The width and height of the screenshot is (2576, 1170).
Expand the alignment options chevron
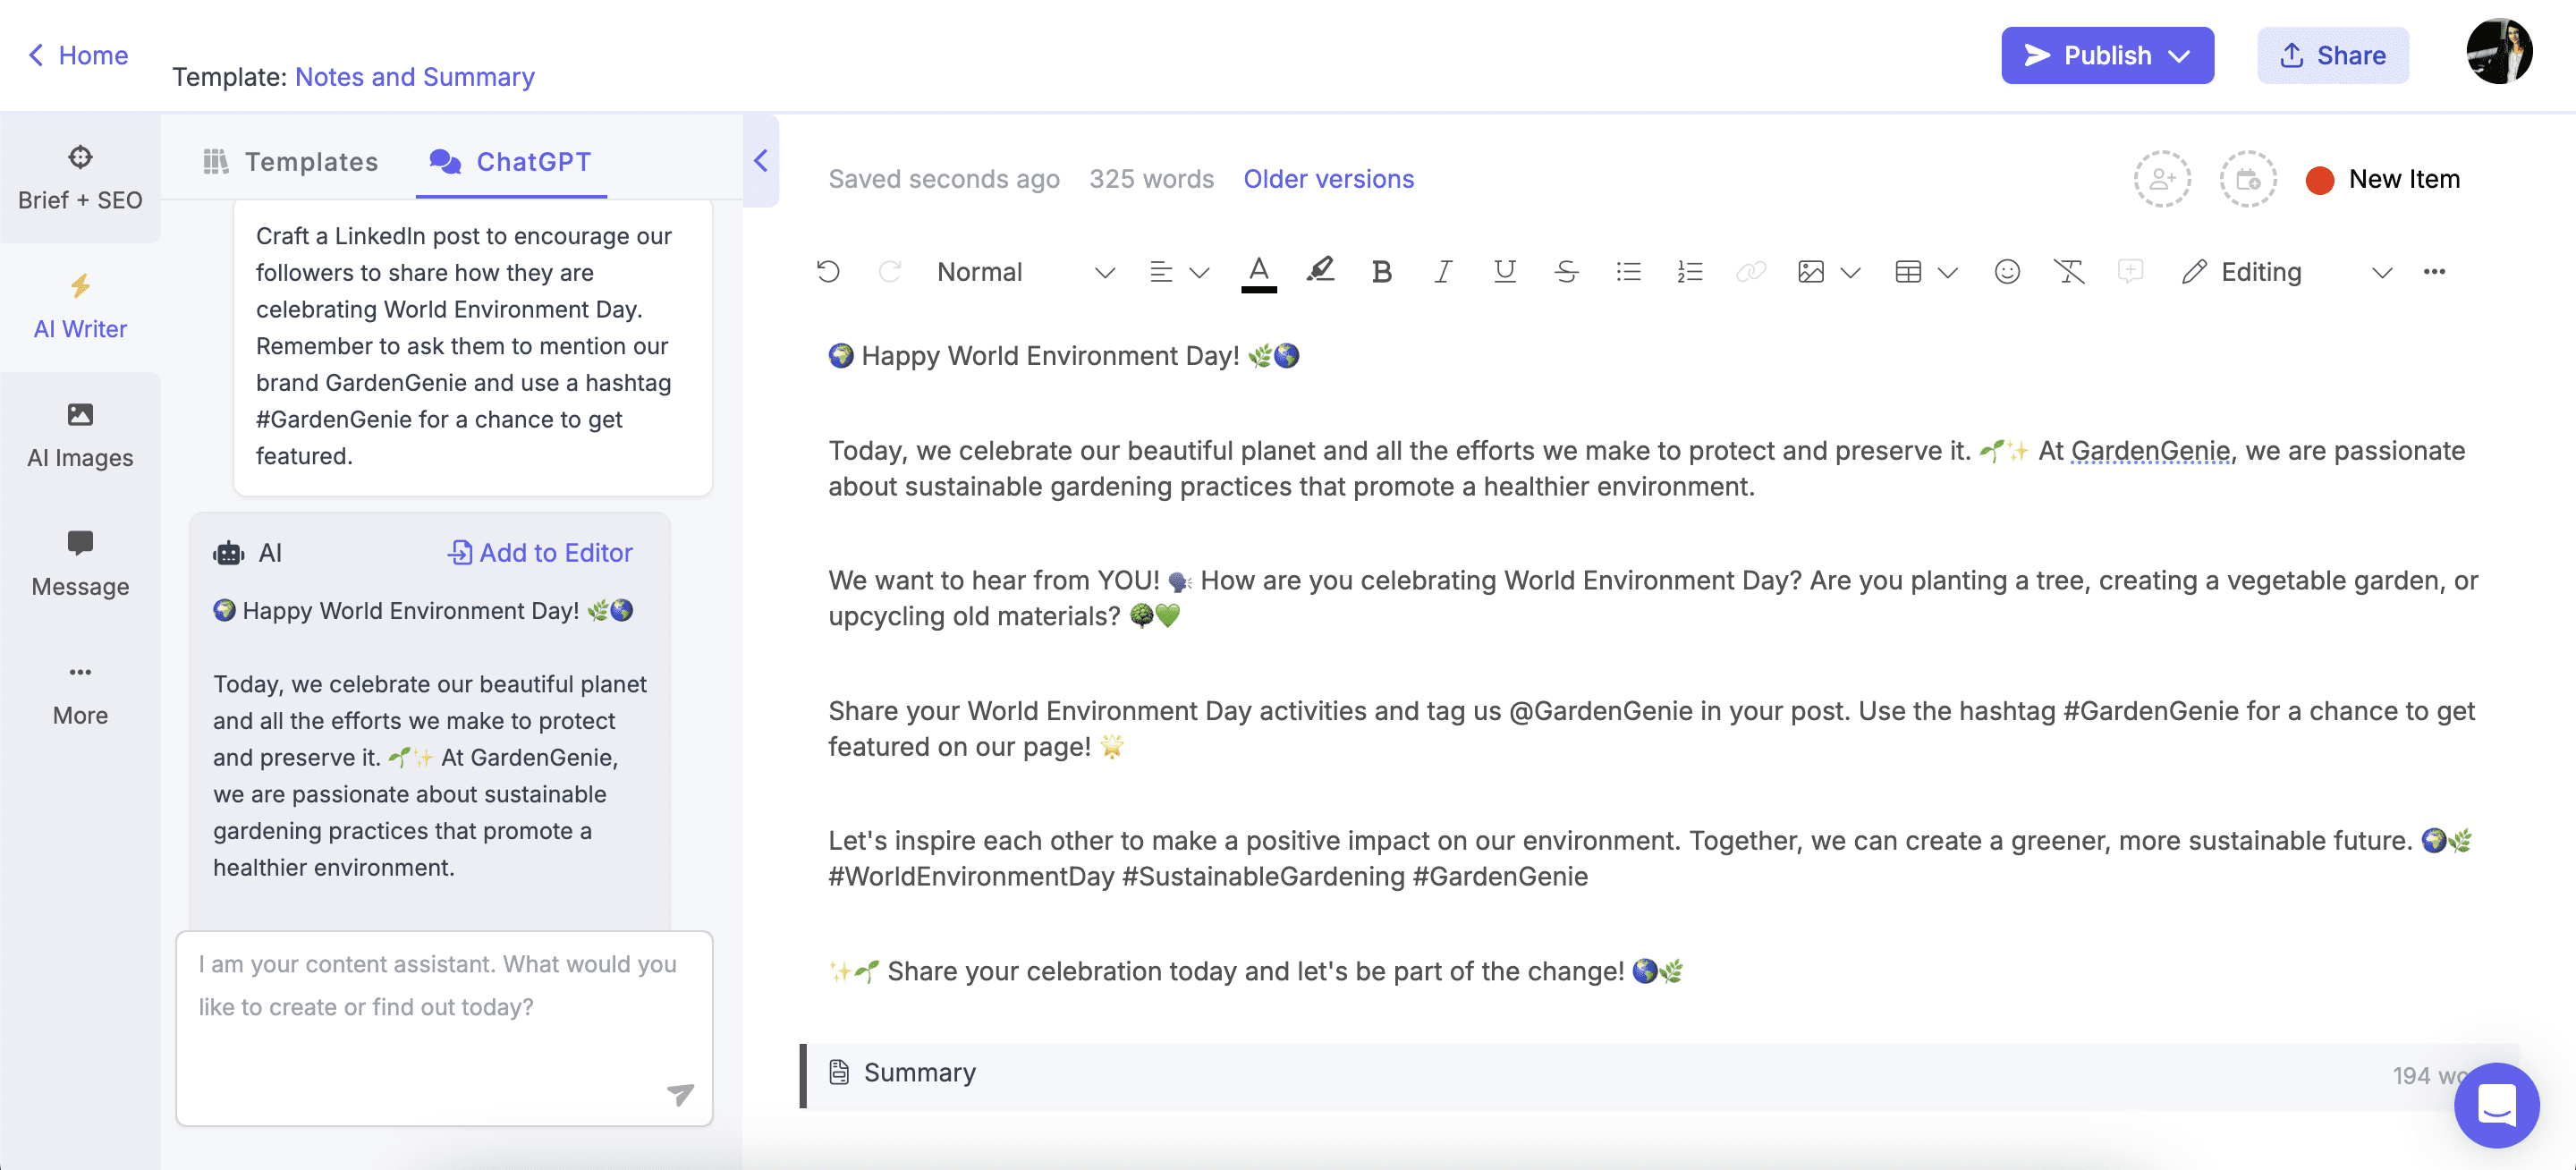[1199, 272]
